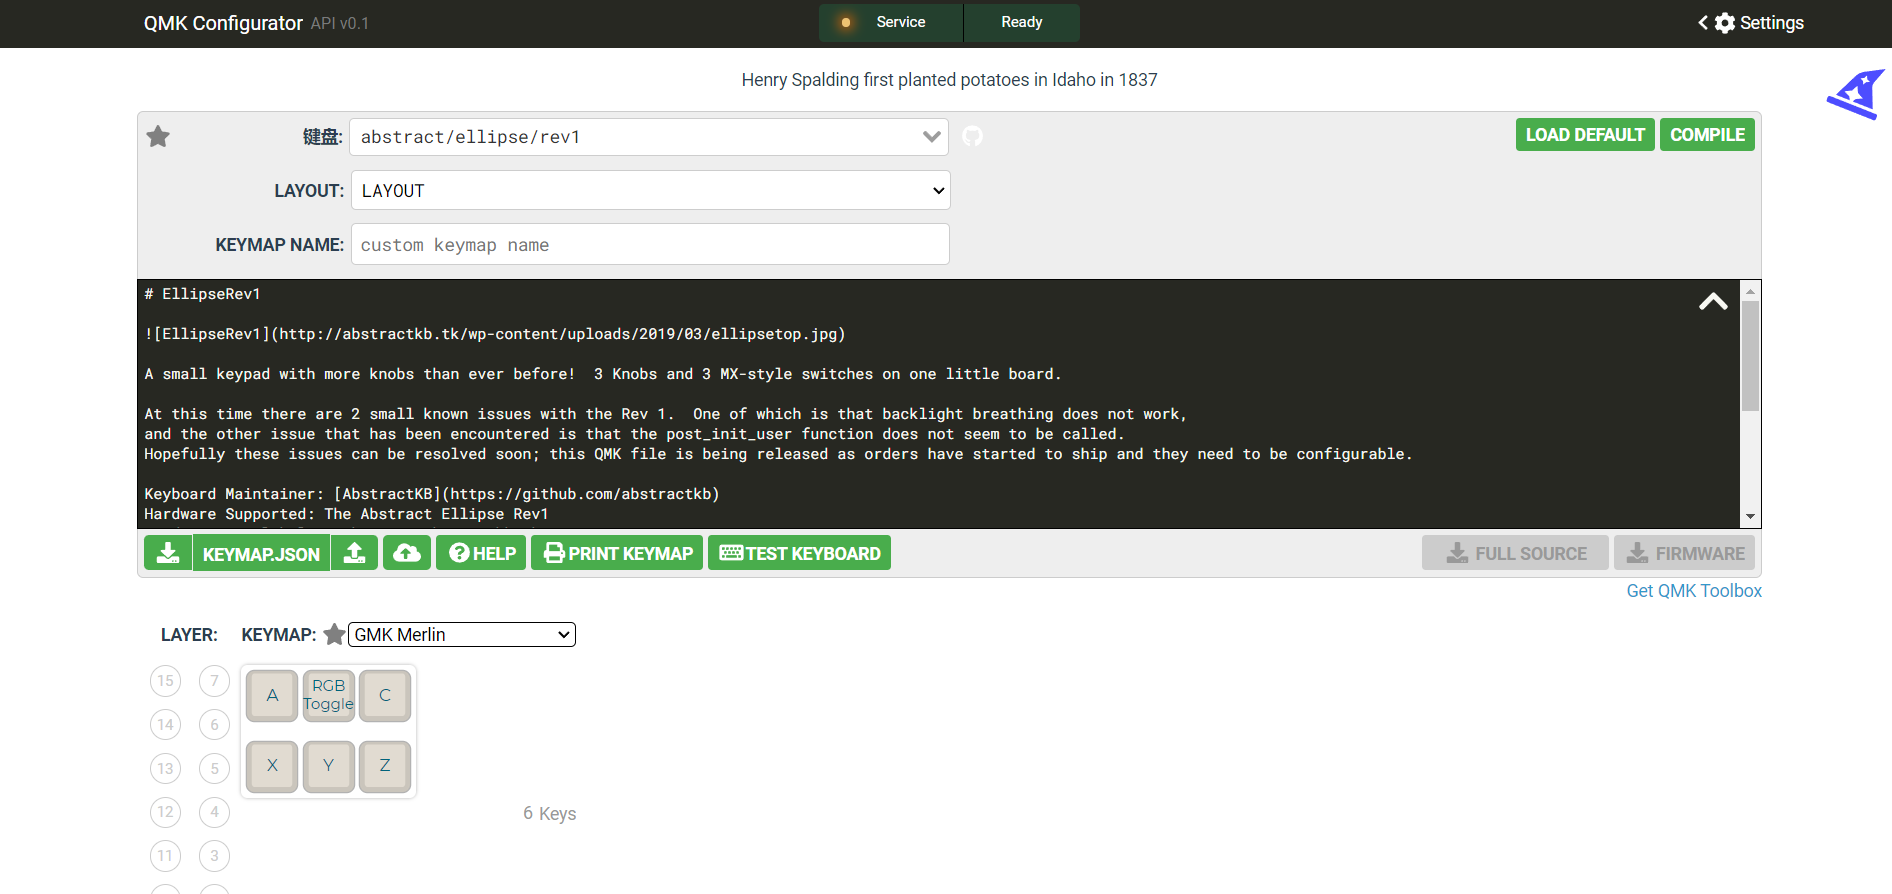Click the readme scrollbar thumb
1892x894 pixels.
pyautogui.click(x=1750, y=356)
